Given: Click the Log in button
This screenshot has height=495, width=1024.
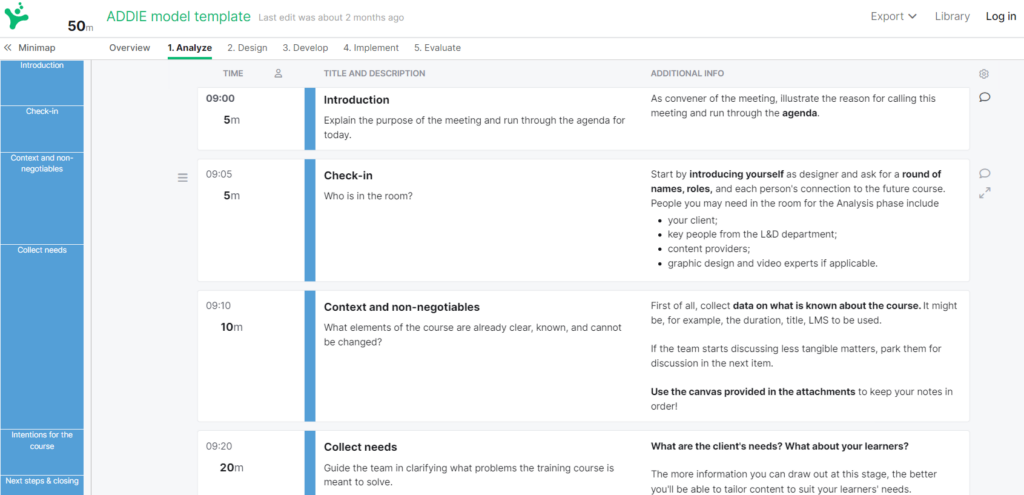Looking at the screenshot, I should [x=1000, y=17].
